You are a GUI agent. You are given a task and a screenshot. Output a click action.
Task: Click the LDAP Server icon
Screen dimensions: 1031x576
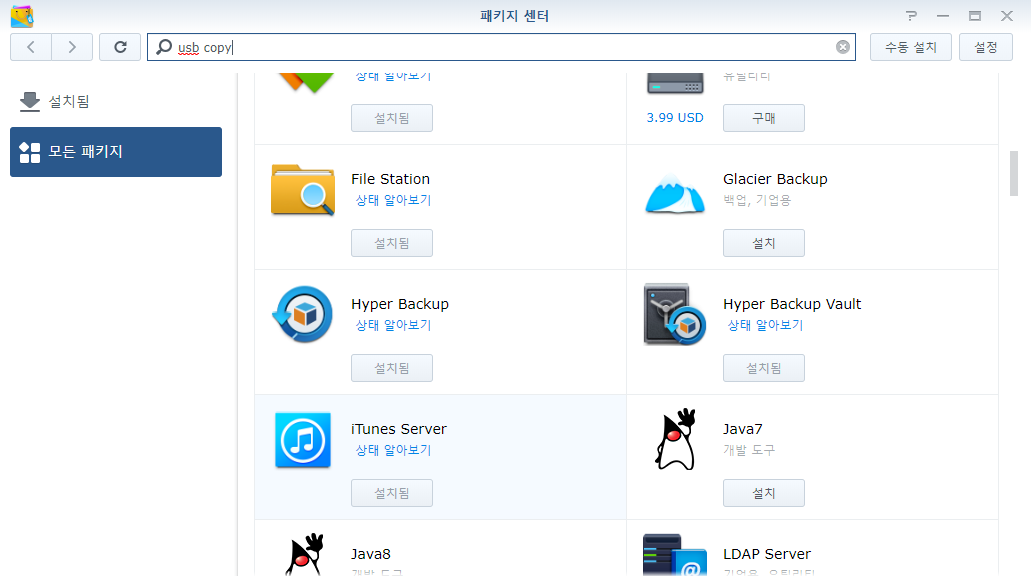675,554
